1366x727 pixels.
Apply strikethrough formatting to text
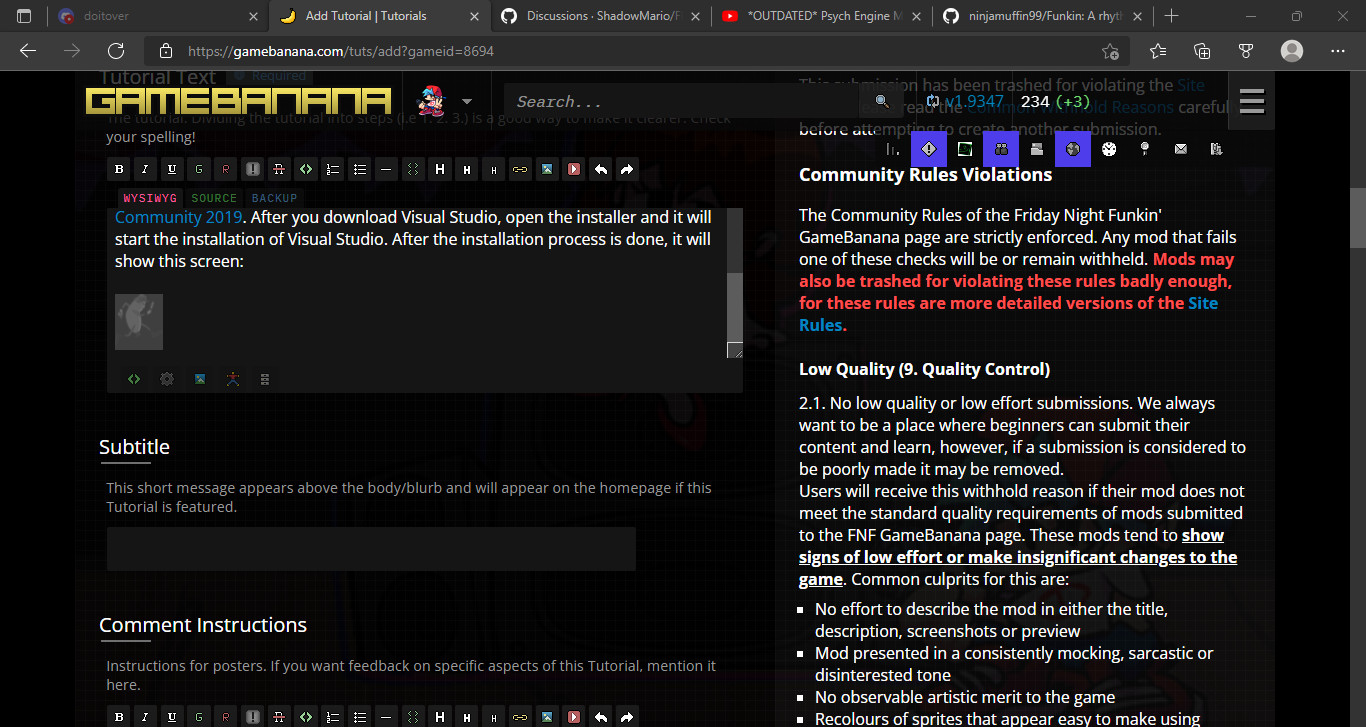279,169
